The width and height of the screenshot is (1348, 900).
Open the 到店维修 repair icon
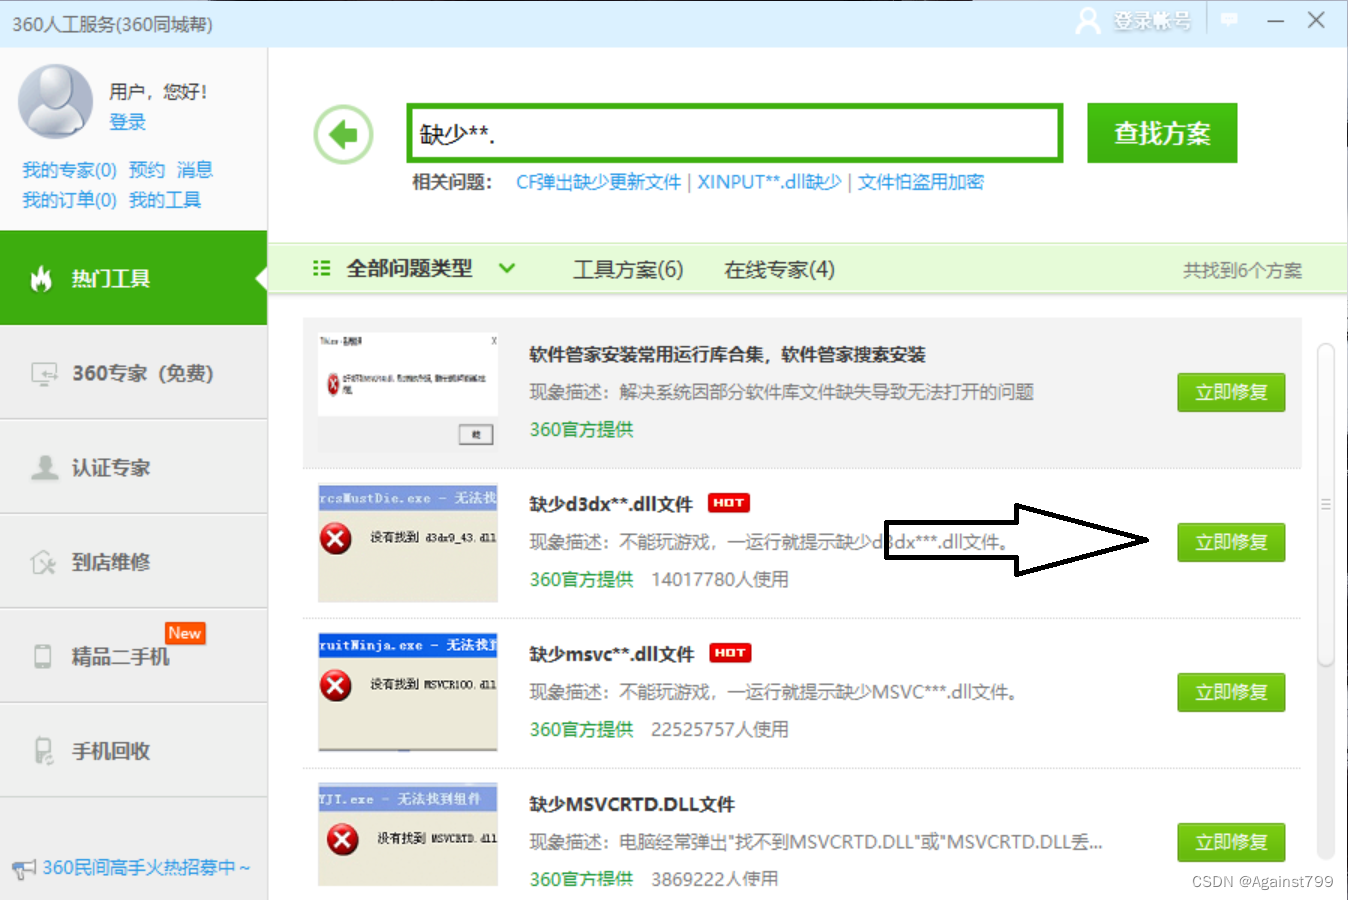pos(44,561)
